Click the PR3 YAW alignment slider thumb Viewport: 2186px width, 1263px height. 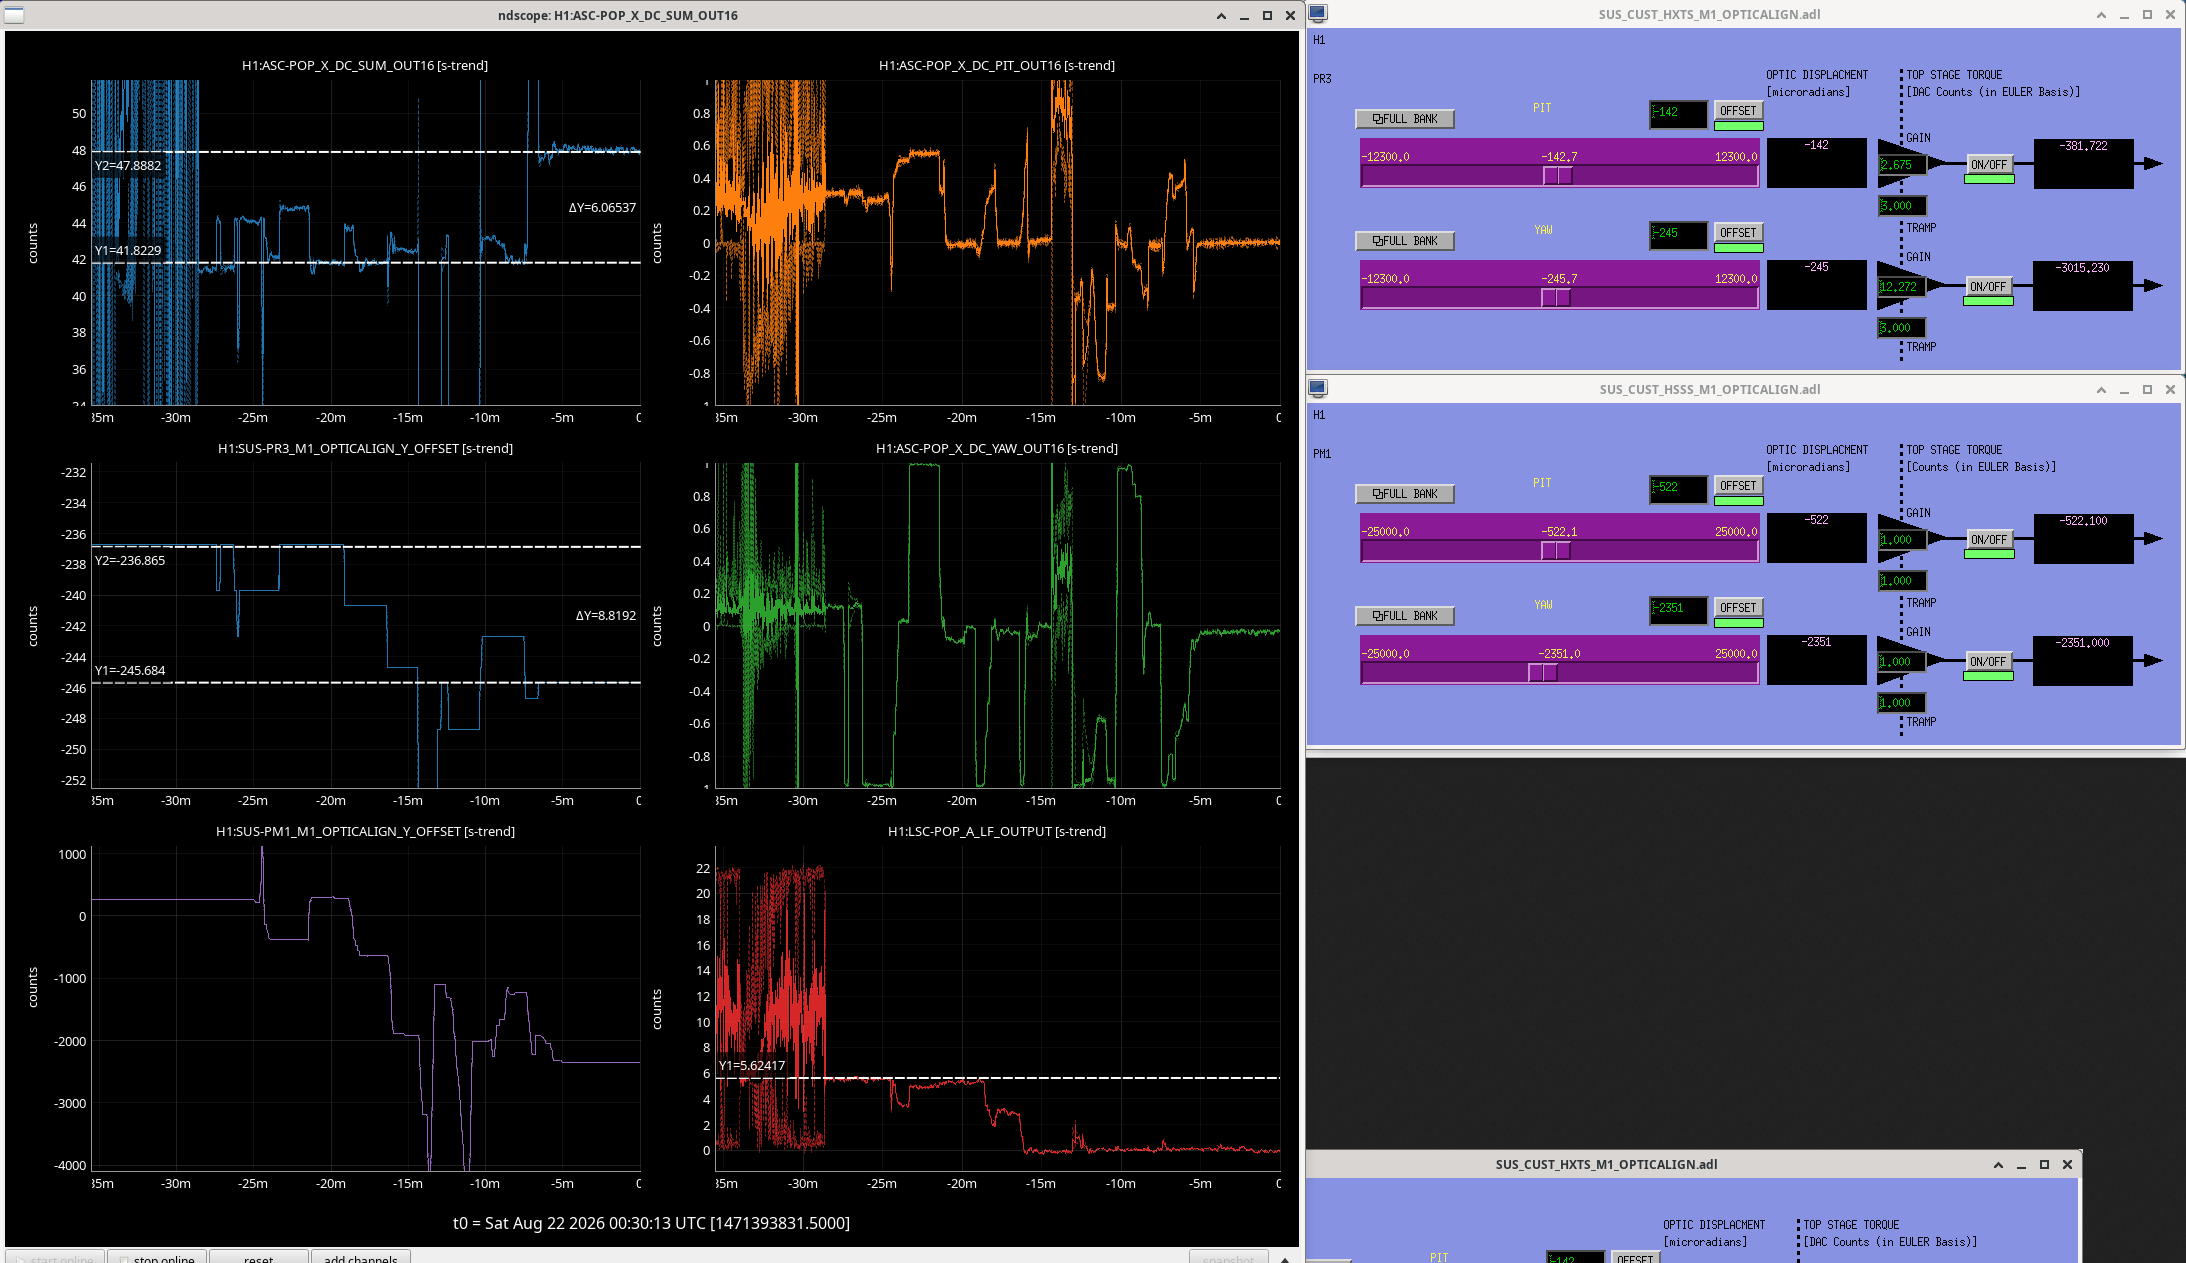point(1556,298)
